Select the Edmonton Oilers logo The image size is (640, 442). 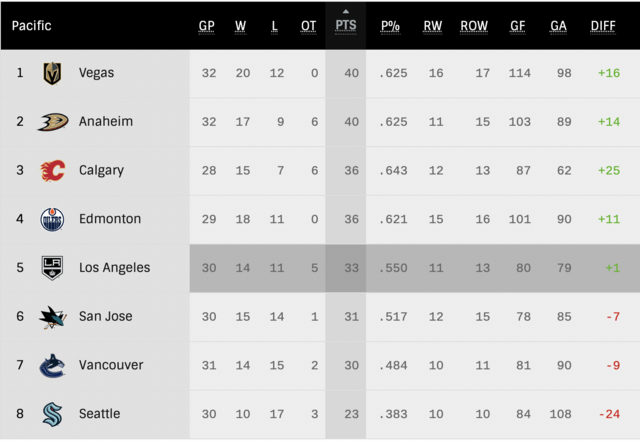[x=52, y=219]
